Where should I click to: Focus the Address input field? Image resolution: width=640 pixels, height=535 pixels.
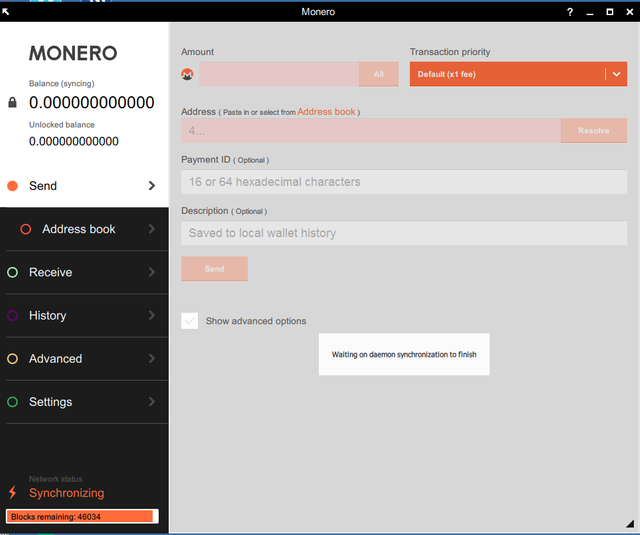(x=371, y=131)
